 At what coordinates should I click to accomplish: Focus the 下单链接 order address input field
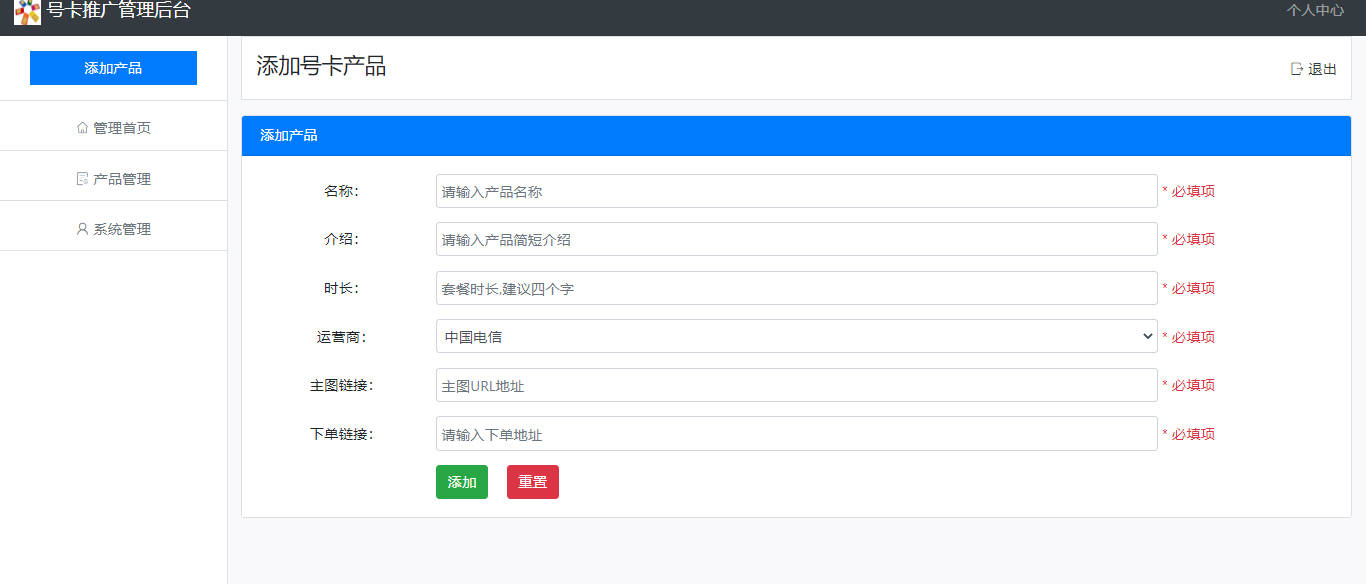(797, 434)
